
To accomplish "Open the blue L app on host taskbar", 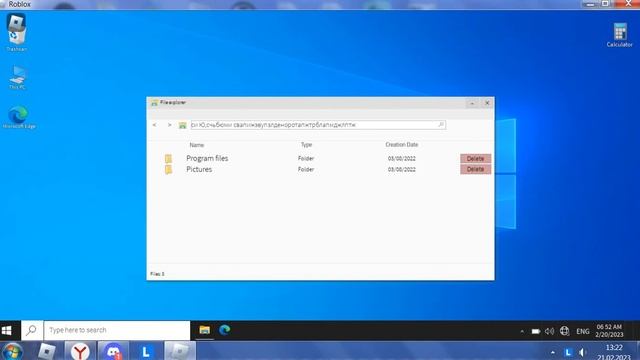I will click(x=146, y=351).
